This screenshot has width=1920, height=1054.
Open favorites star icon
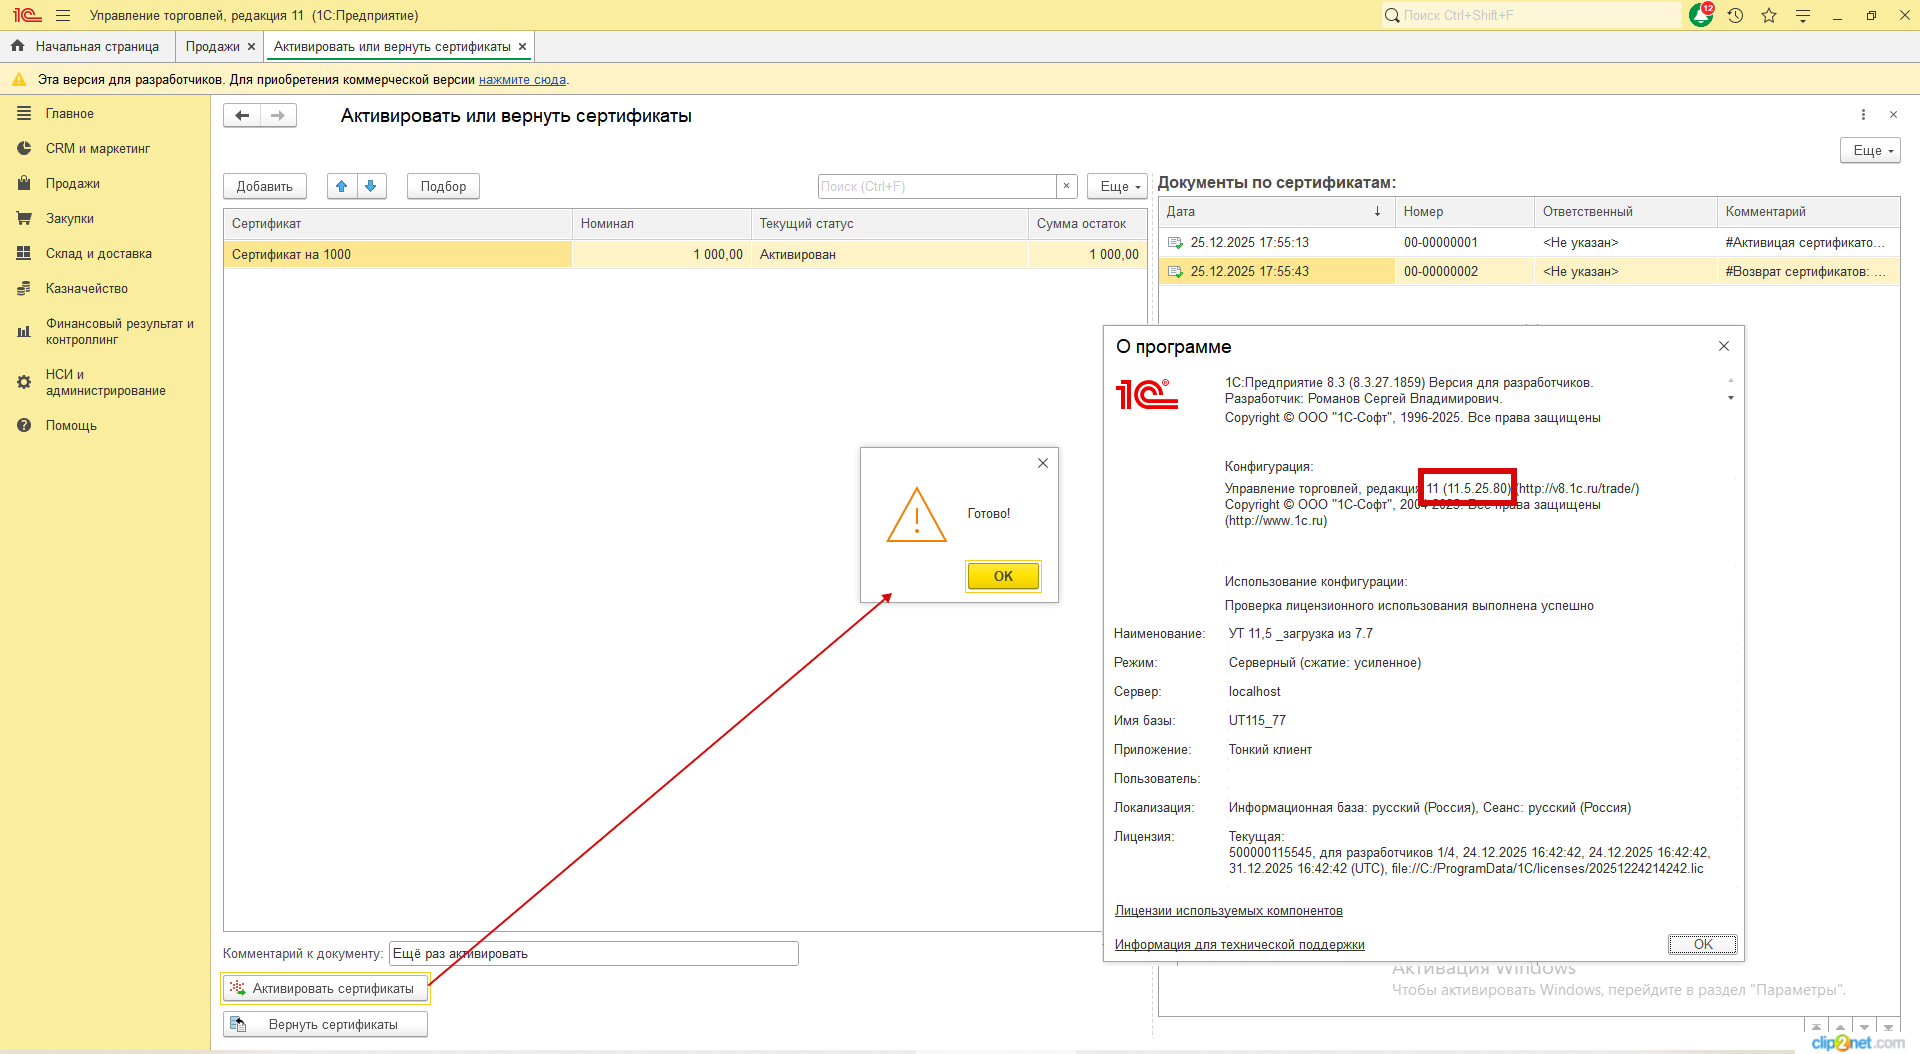(1769, 15)
